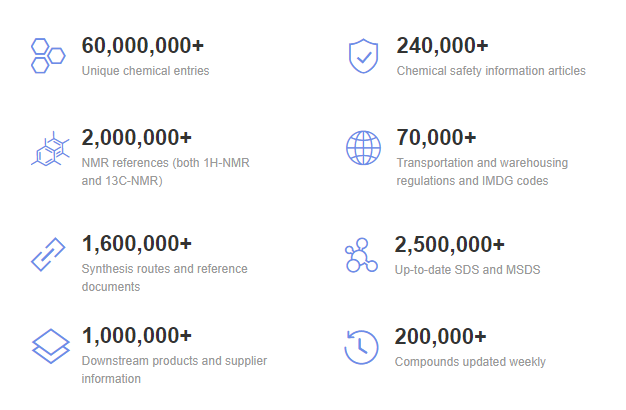The height and width of the screenshot is (410, 626).
Task: Open 'Chemical safety information articles' text
Action: click(491, 71)
